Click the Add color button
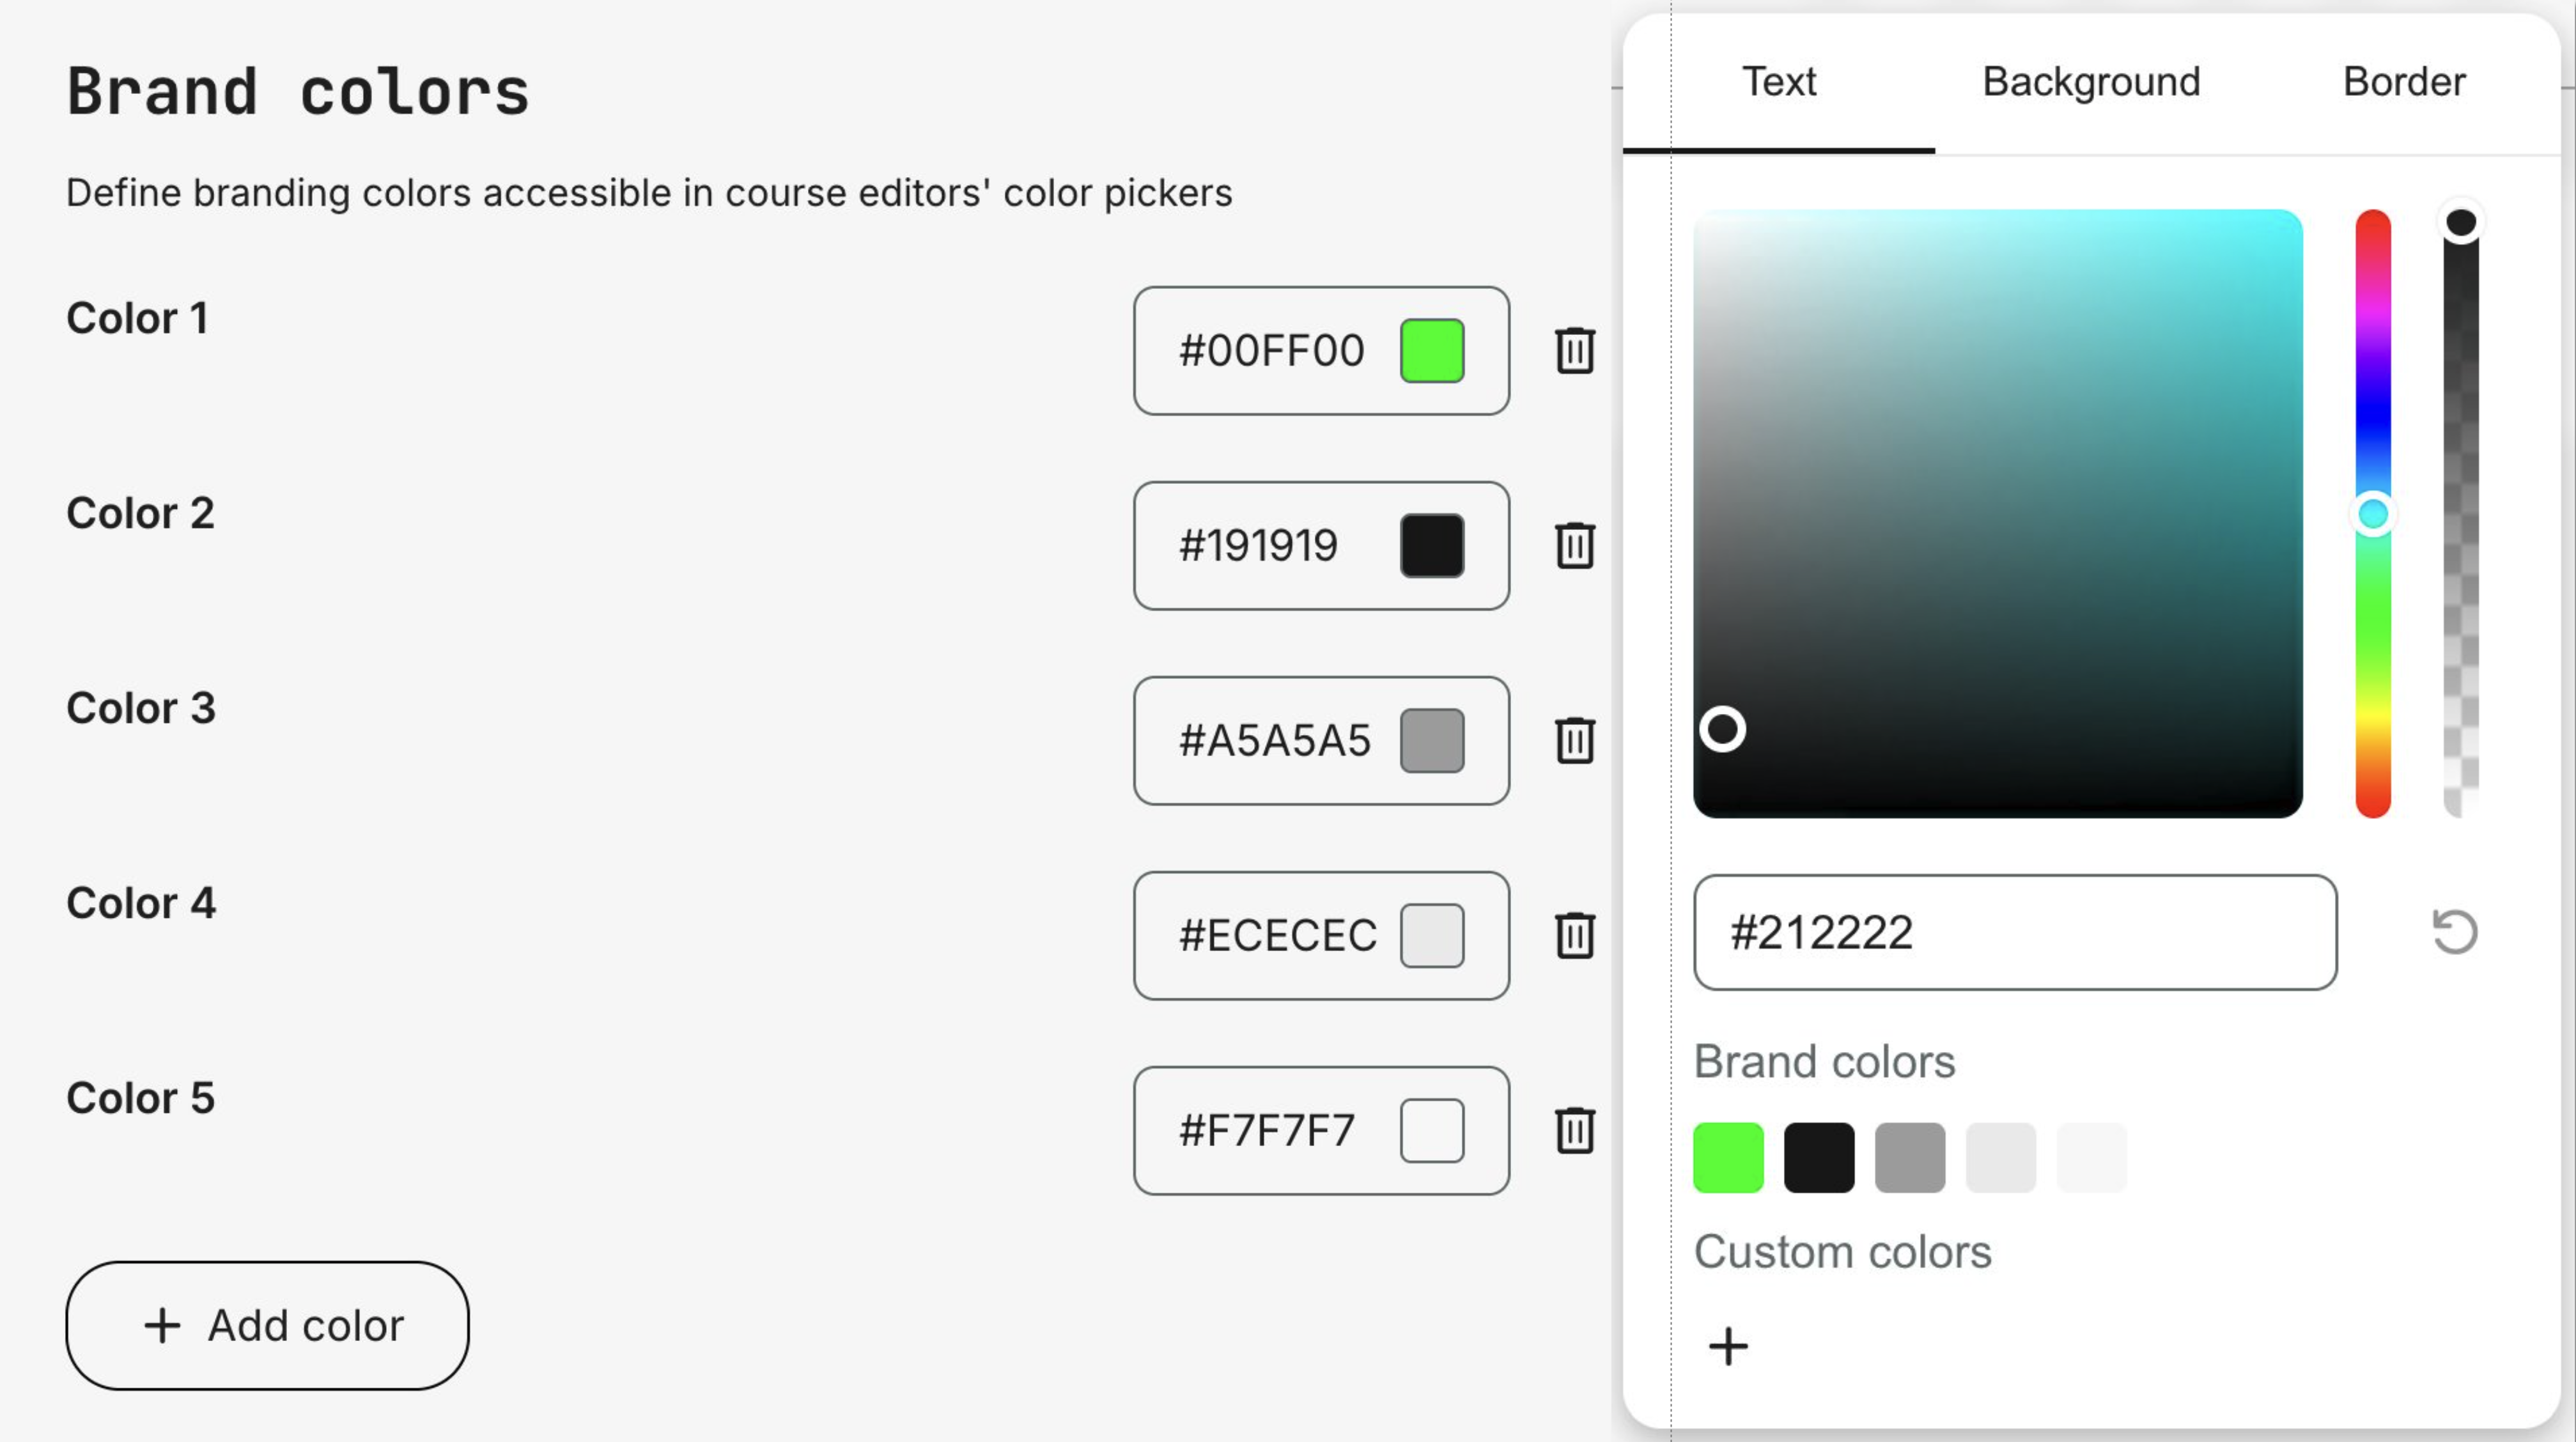Image resolution: width=2576 pixels, height=1442 pixels. (267, 1326)
